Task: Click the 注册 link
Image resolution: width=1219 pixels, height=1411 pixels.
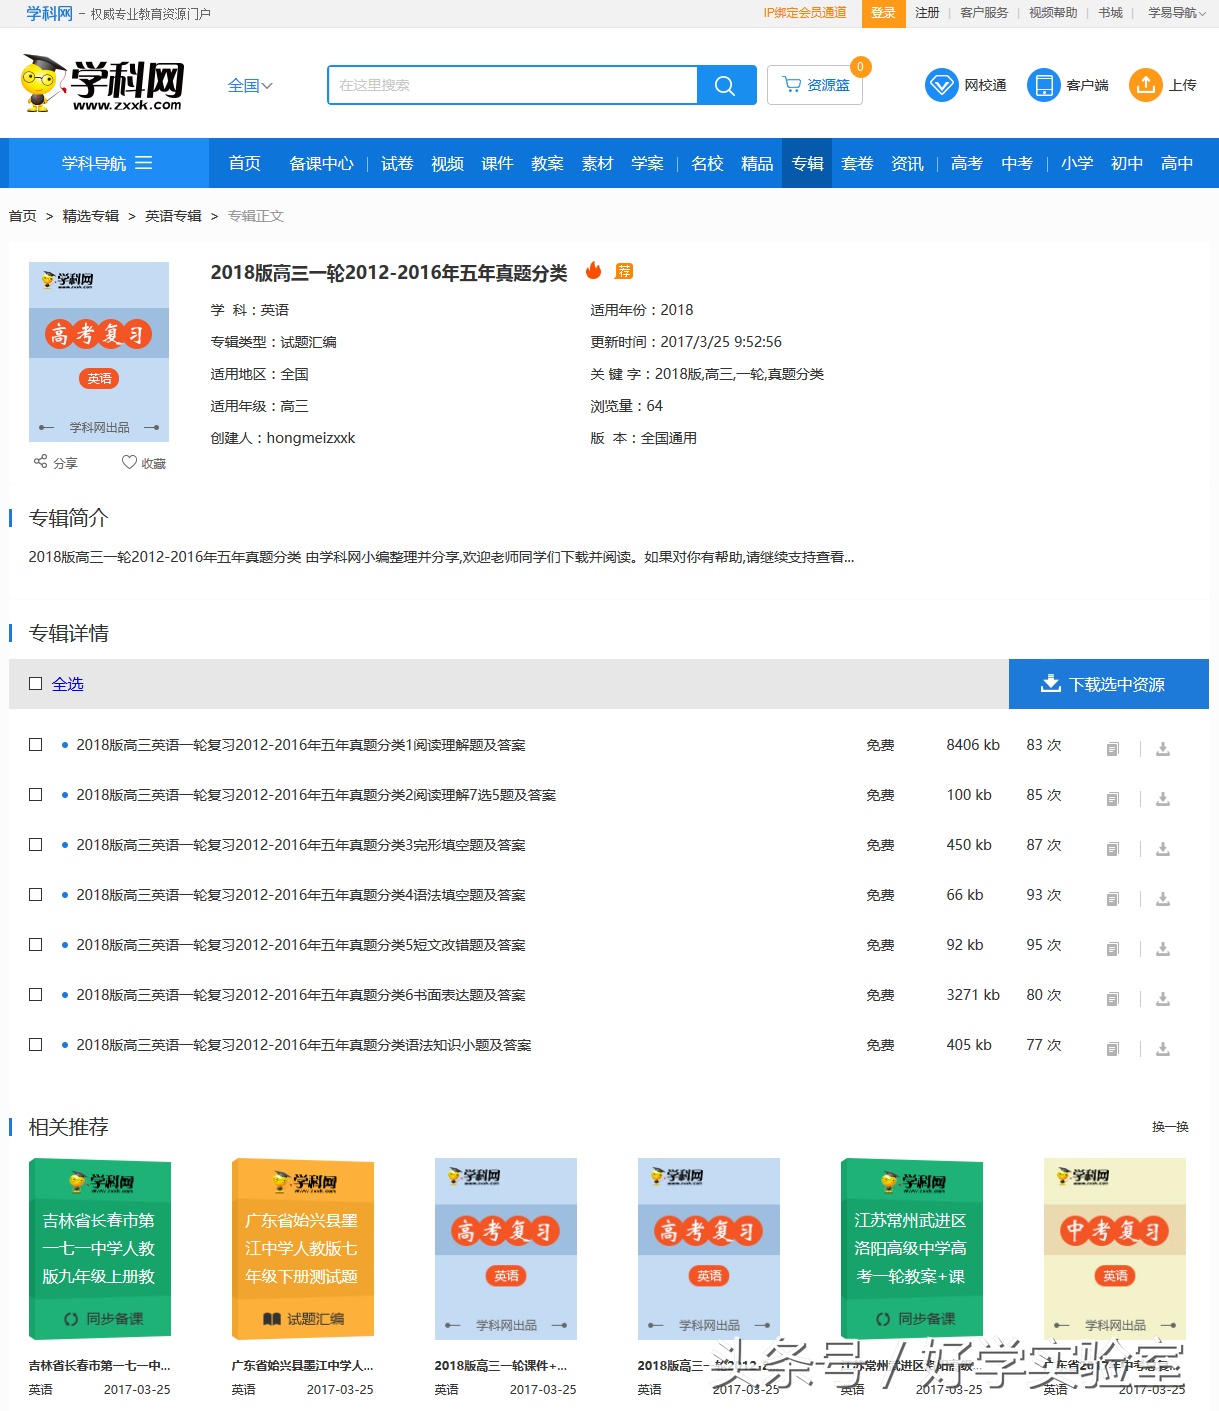Action: [928, 13]
